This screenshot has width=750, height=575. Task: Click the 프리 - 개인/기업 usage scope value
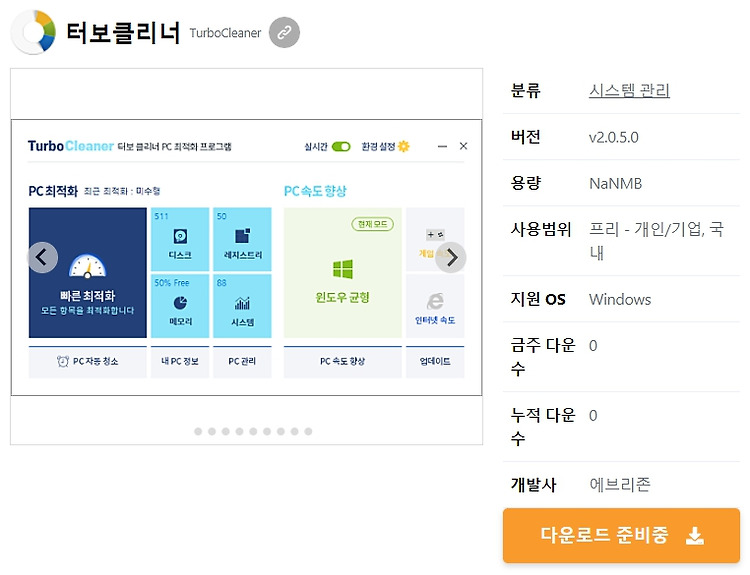tap(656, 241)
